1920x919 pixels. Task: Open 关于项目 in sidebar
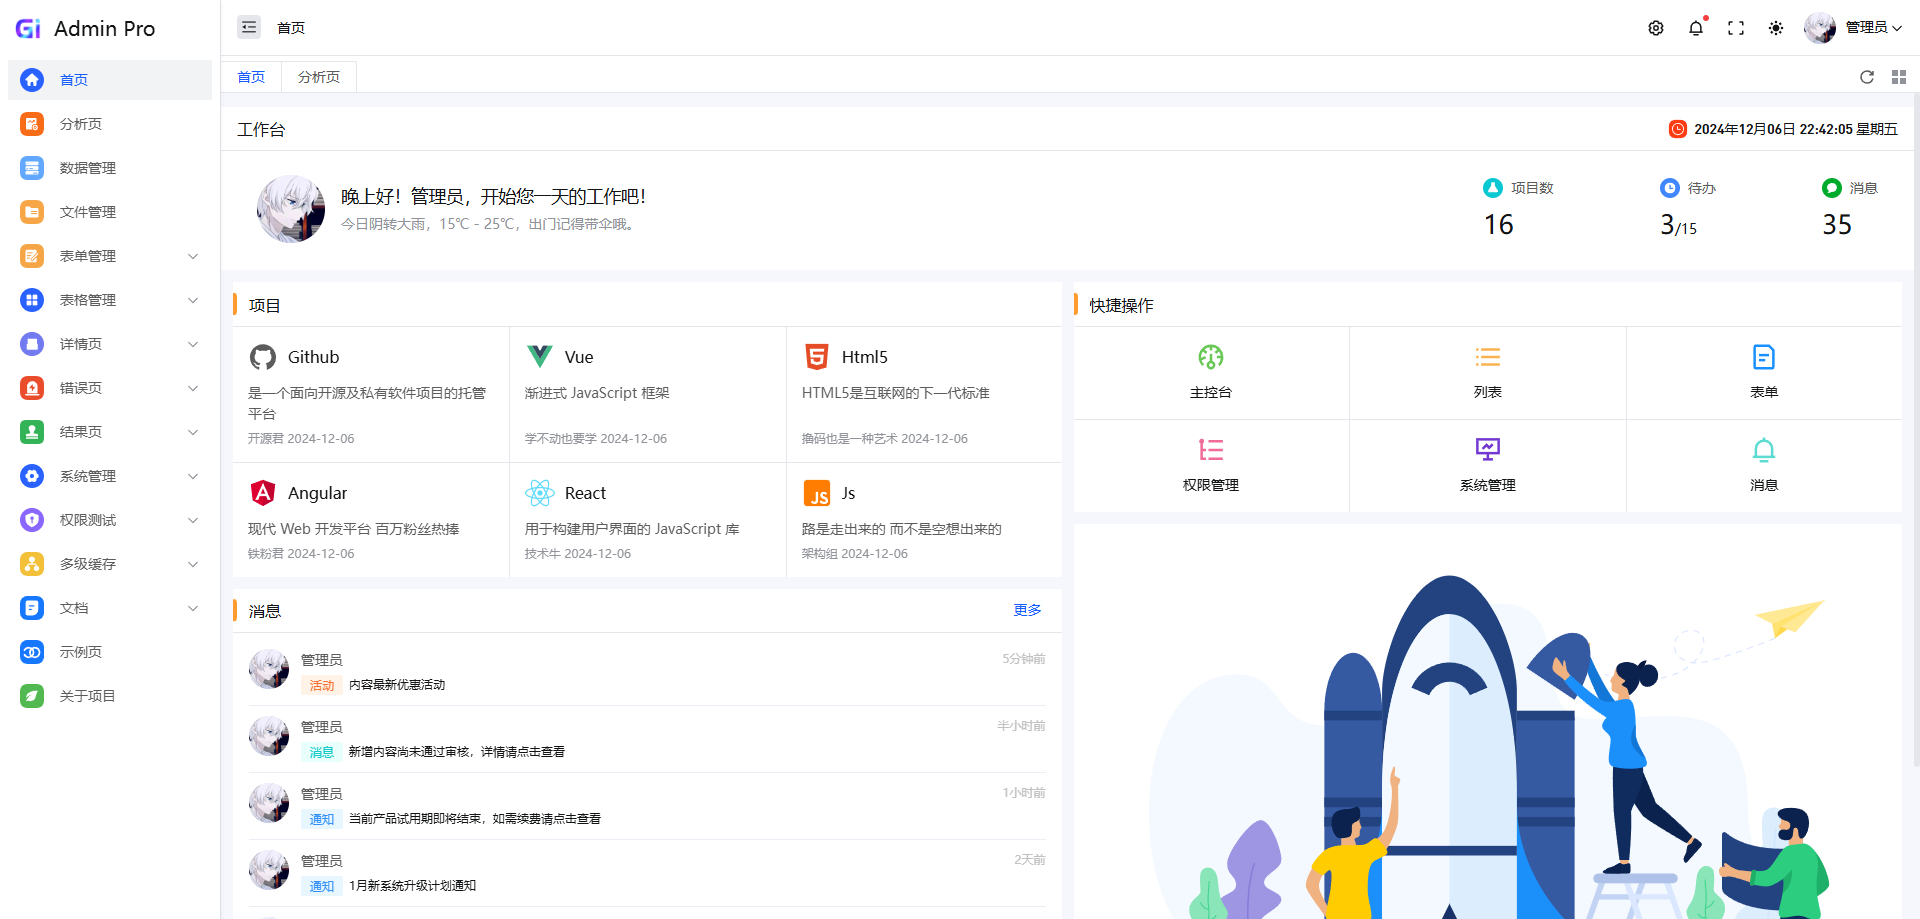click(110, 696)
